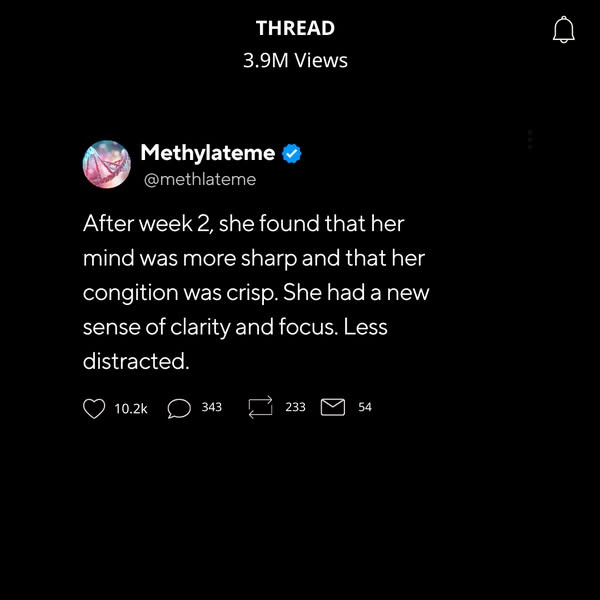
Task: Click the 233 reposts count
Action: [x=295, y=407]
